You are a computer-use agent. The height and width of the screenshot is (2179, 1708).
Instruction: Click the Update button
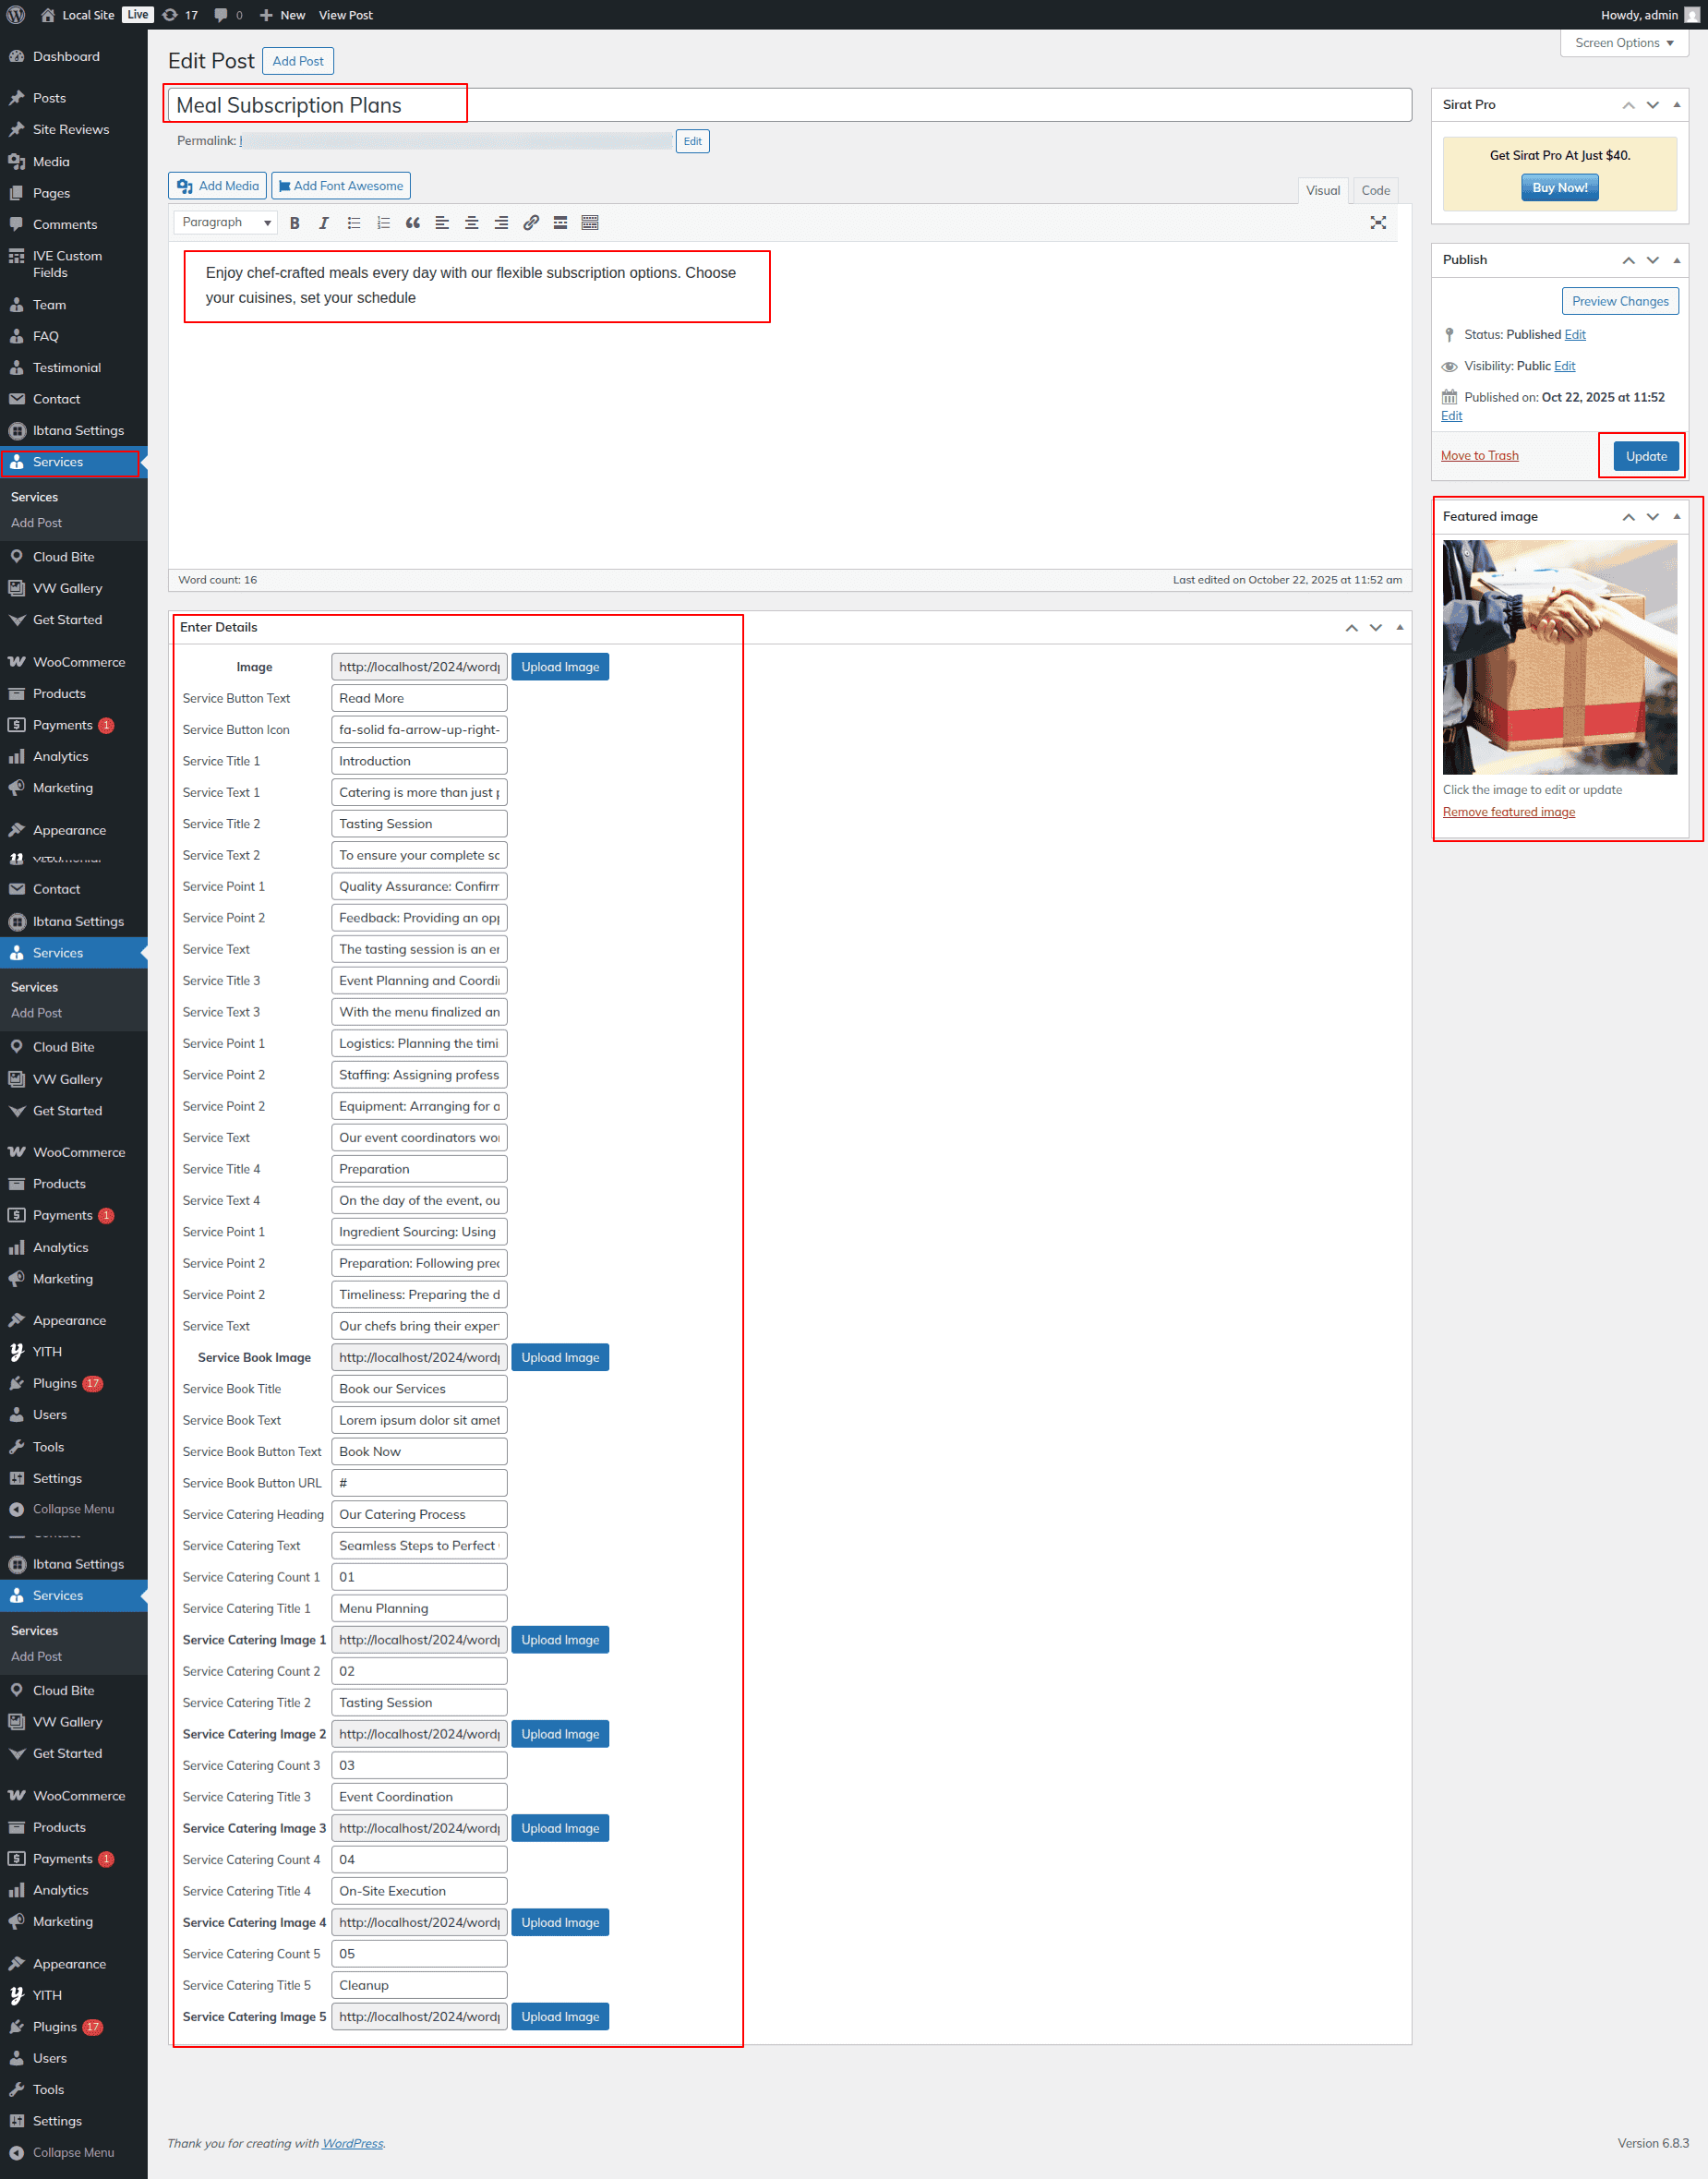tap(1645, 456)
